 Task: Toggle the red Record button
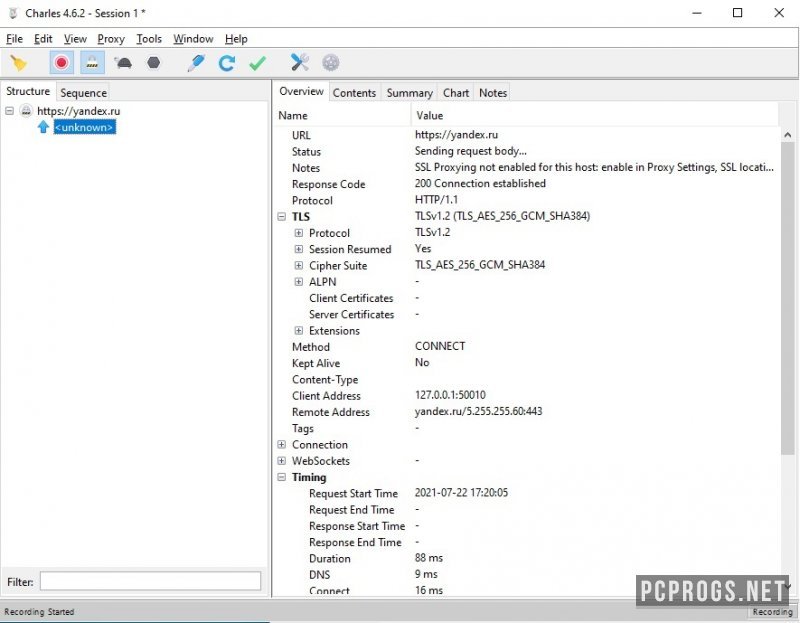click(62, 63)
